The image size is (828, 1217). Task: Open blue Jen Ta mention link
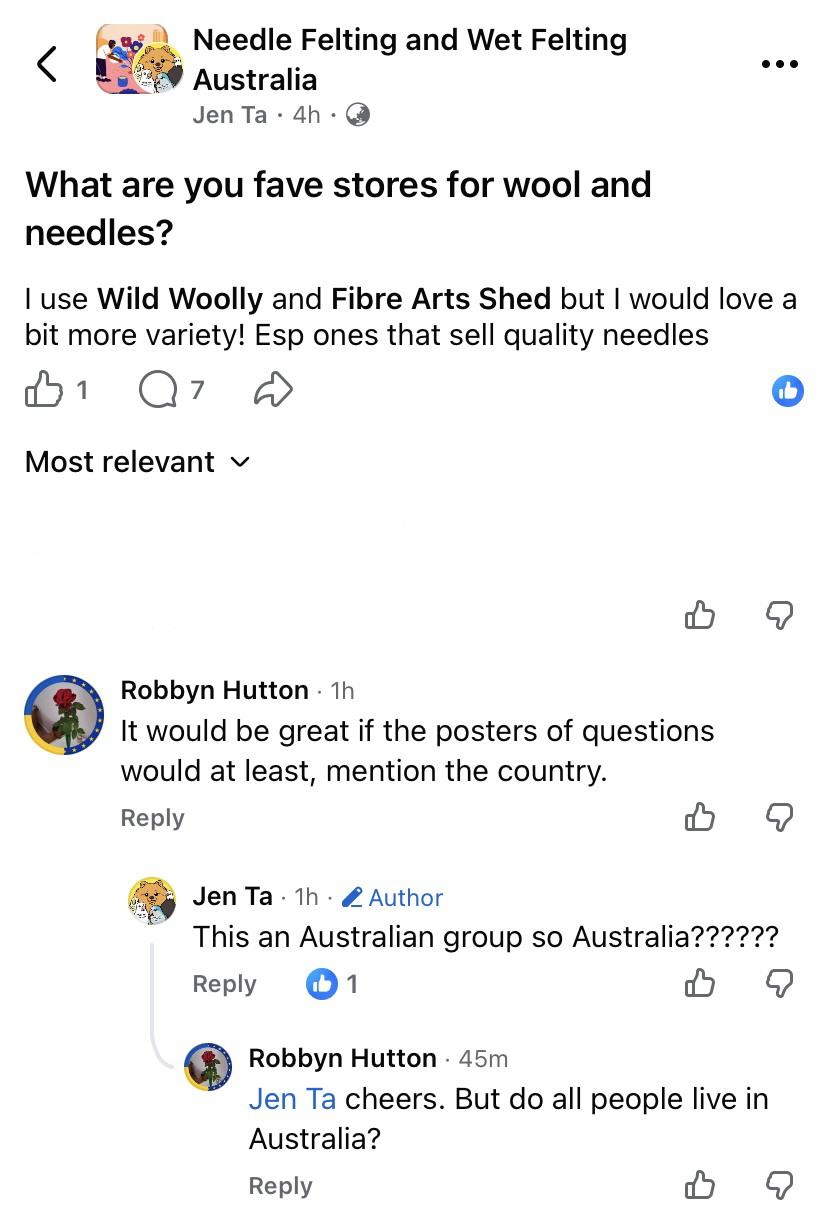pos(291,1099)
